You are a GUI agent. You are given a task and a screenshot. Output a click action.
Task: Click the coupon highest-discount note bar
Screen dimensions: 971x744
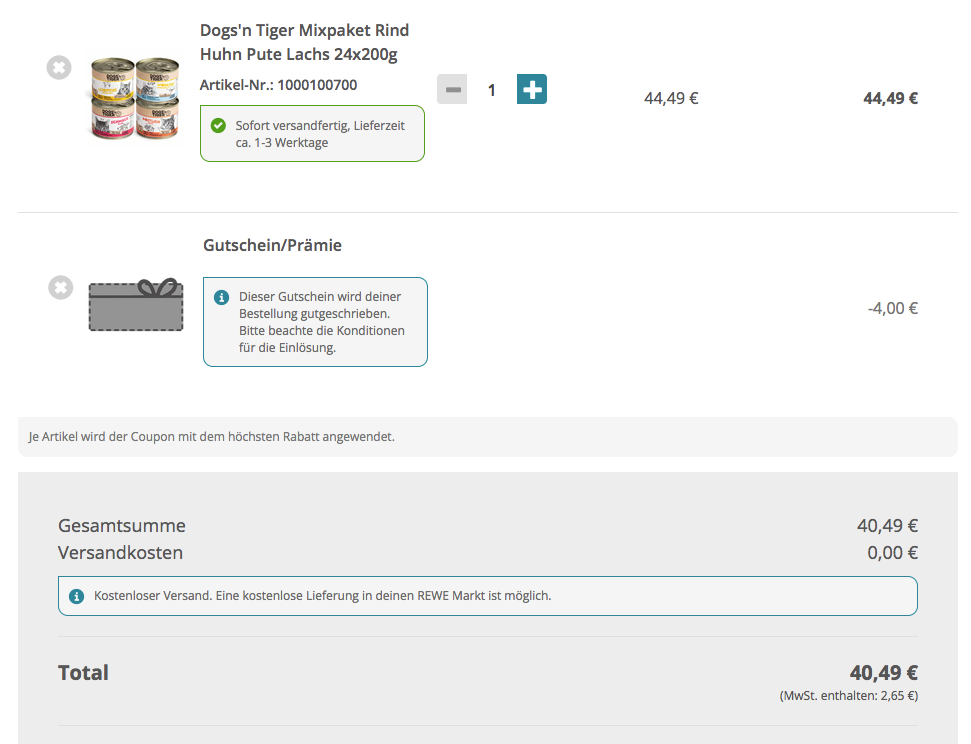point(487,437)
